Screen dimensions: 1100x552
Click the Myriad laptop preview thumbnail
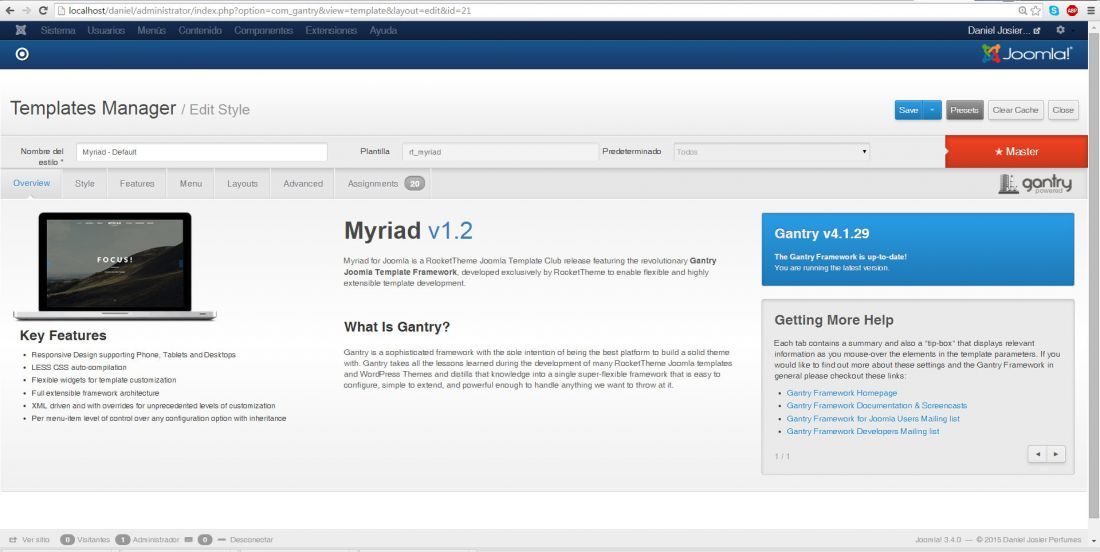coord(114,266)
